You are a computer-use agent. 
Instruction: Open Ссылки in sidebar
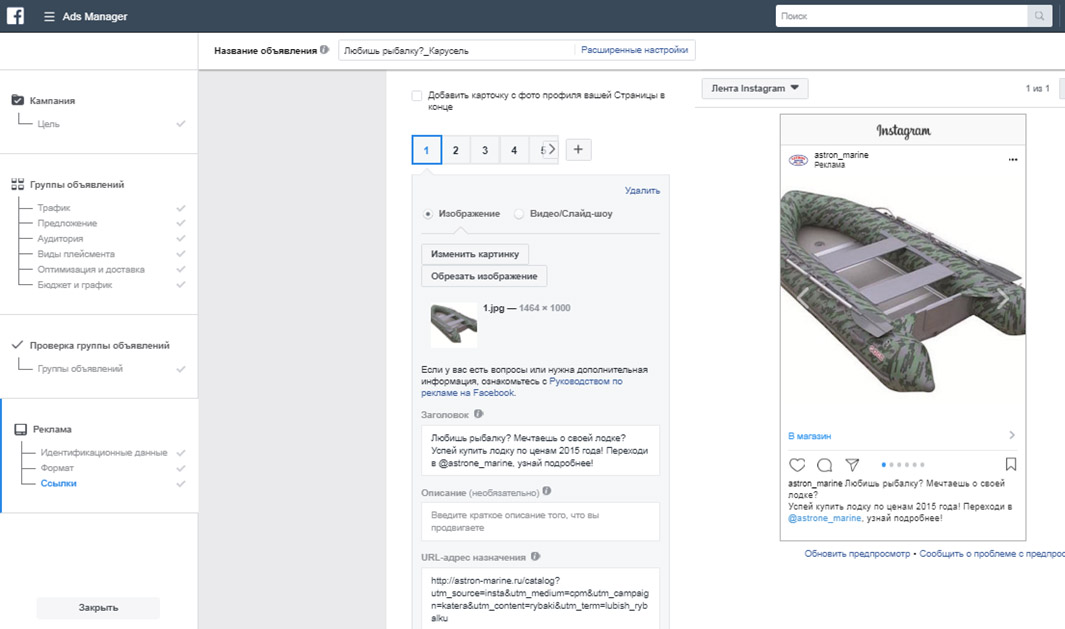pos(58,483)
